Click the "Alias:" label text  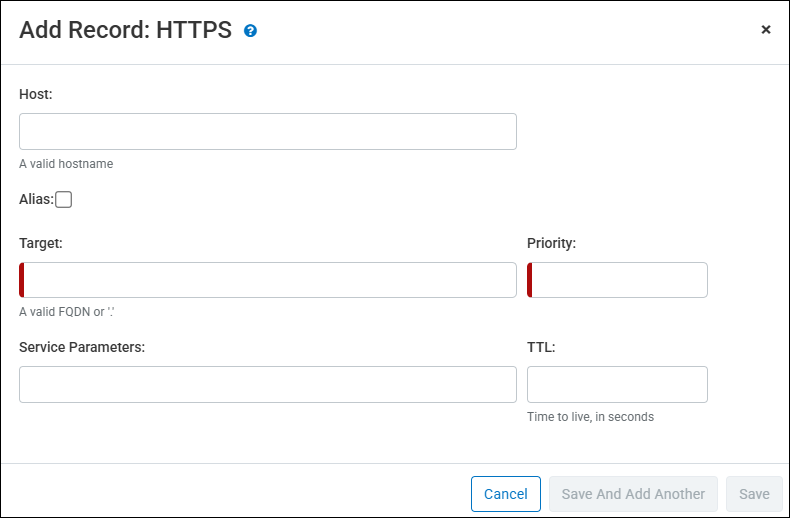point(36,199)
